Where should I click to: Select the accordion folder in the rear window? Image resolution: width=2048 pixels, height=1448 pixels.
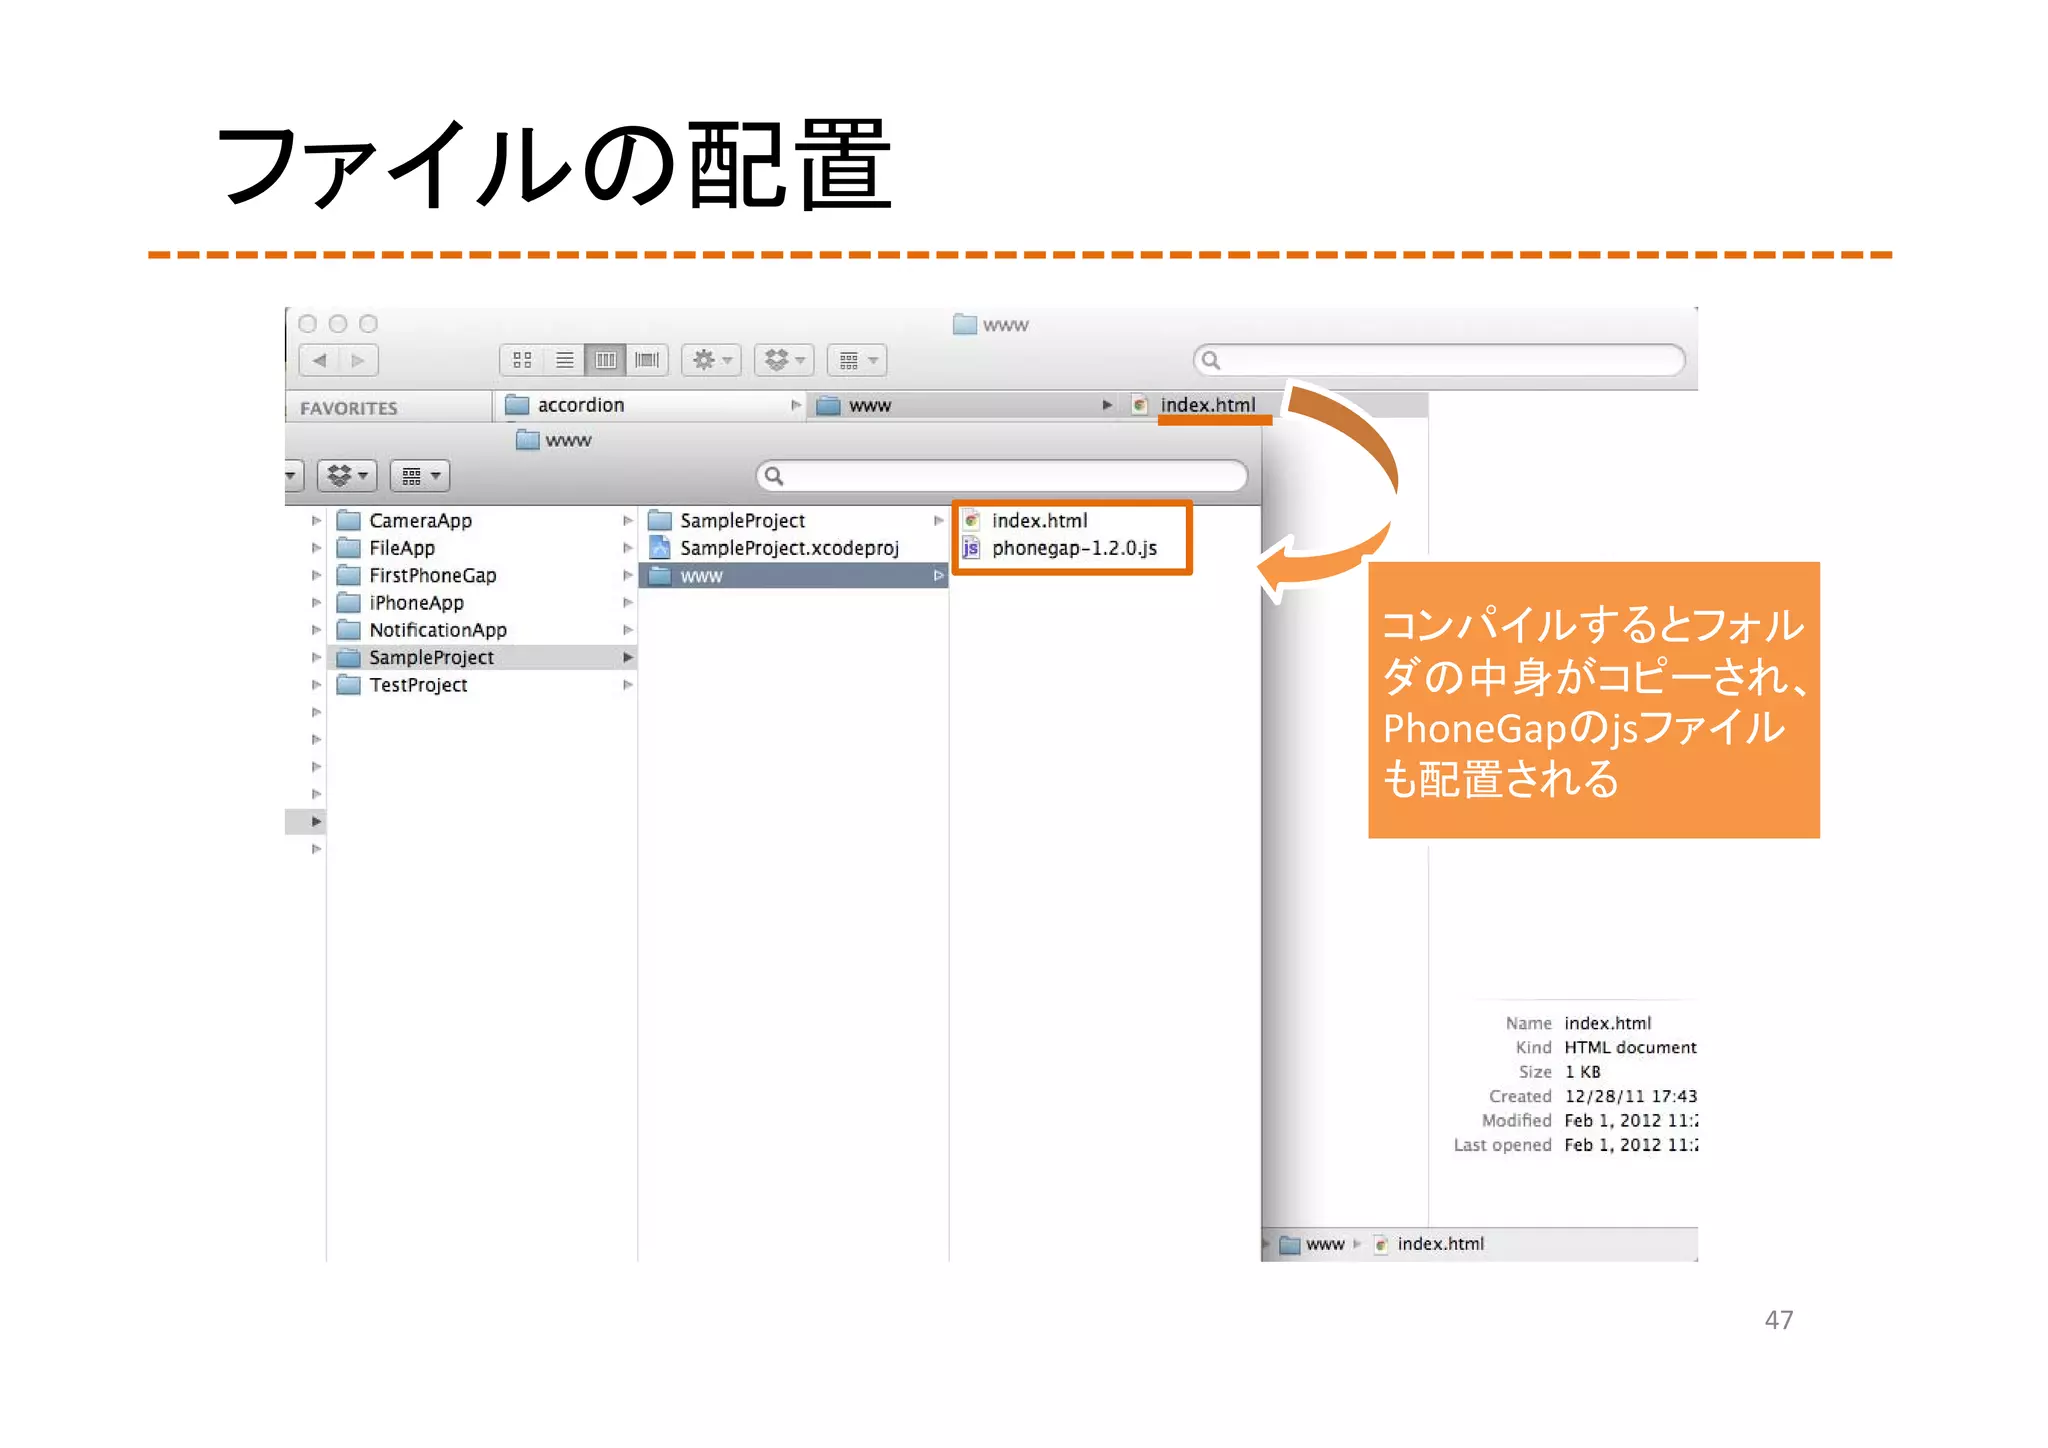point(652,405)
